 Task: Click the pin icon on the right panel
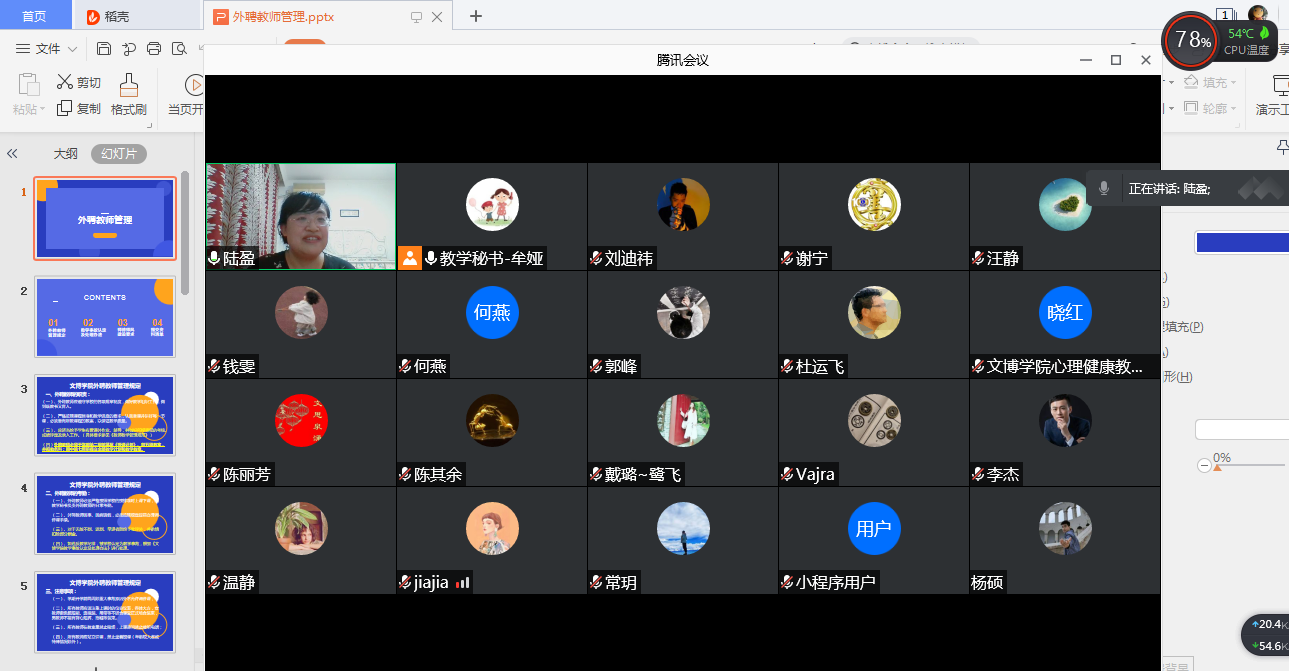pyautogui.click(x=1282, y=148)
